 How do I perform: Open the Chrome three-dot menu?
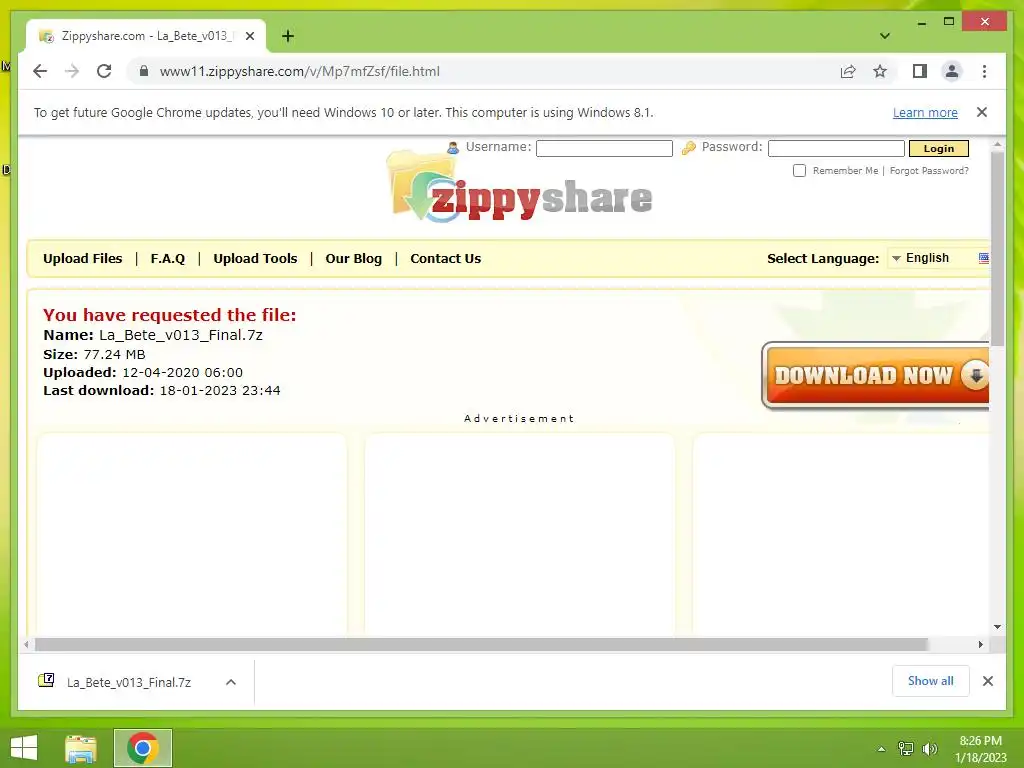pos(984,71)
